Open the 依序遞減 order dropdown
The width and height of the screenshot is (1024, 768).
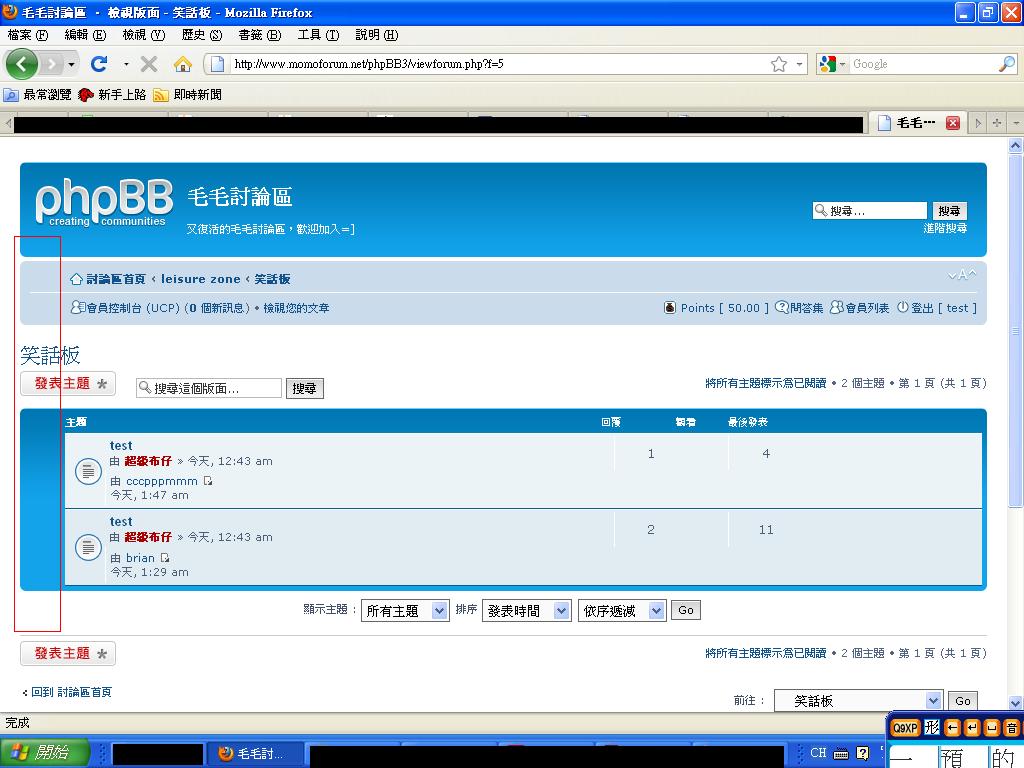(x=622, y=611)
